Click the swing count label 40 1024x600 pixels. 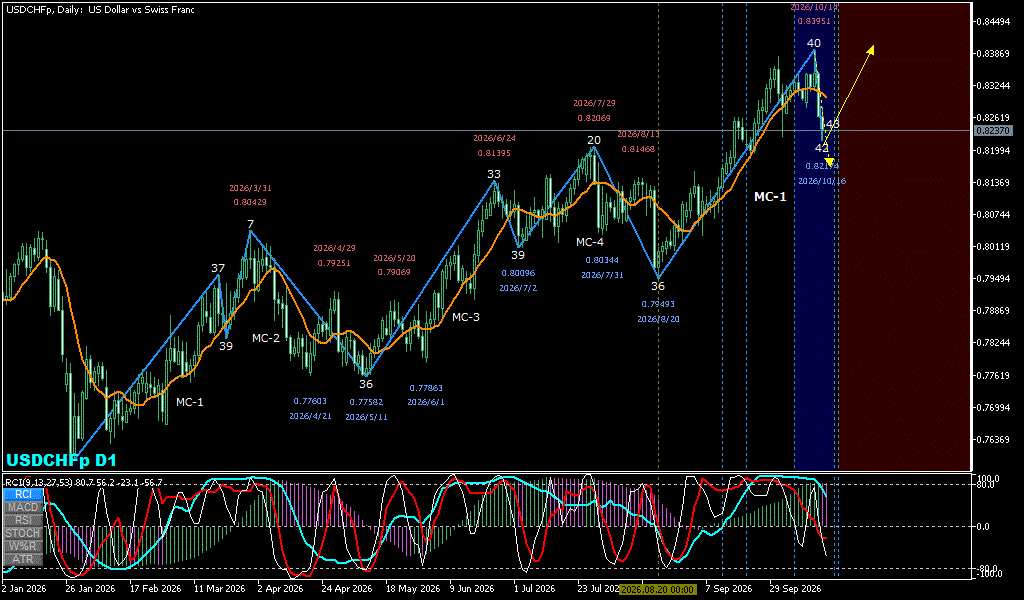813,44
